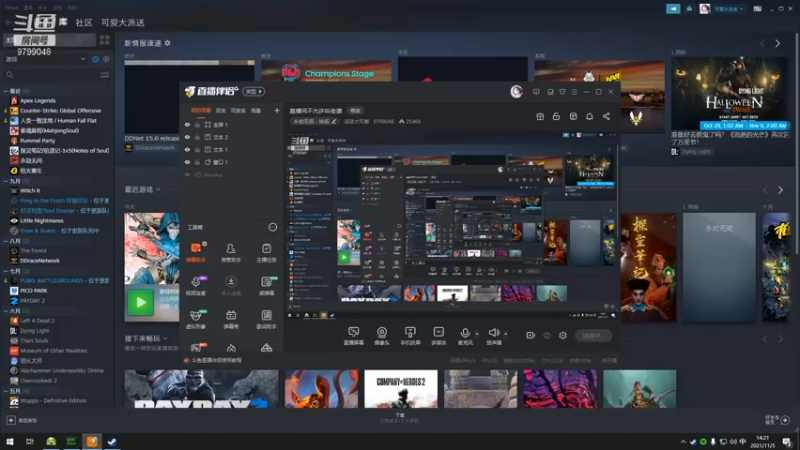
Task: Toggle the lock on 全屏 1 source
Action: point(197,124)
